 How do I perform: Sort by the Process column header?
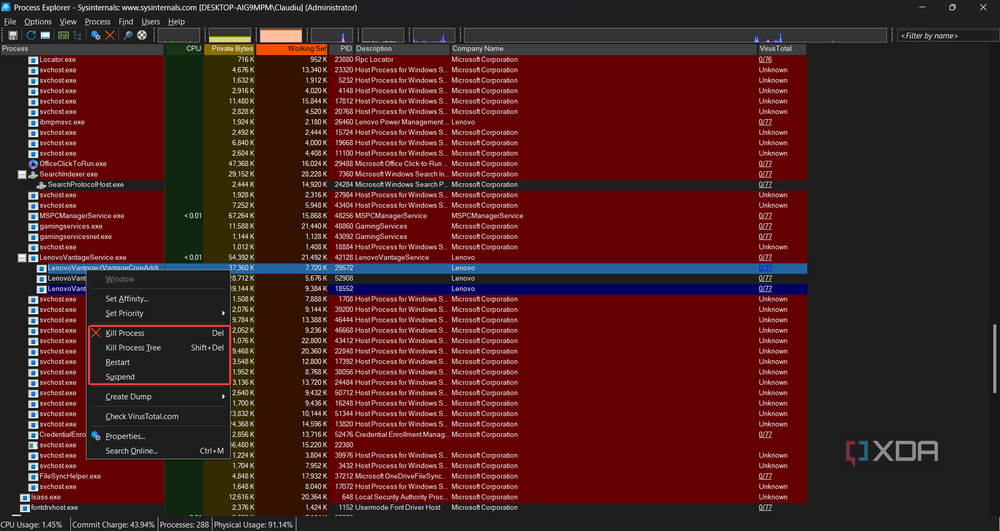tap(82, 48)
